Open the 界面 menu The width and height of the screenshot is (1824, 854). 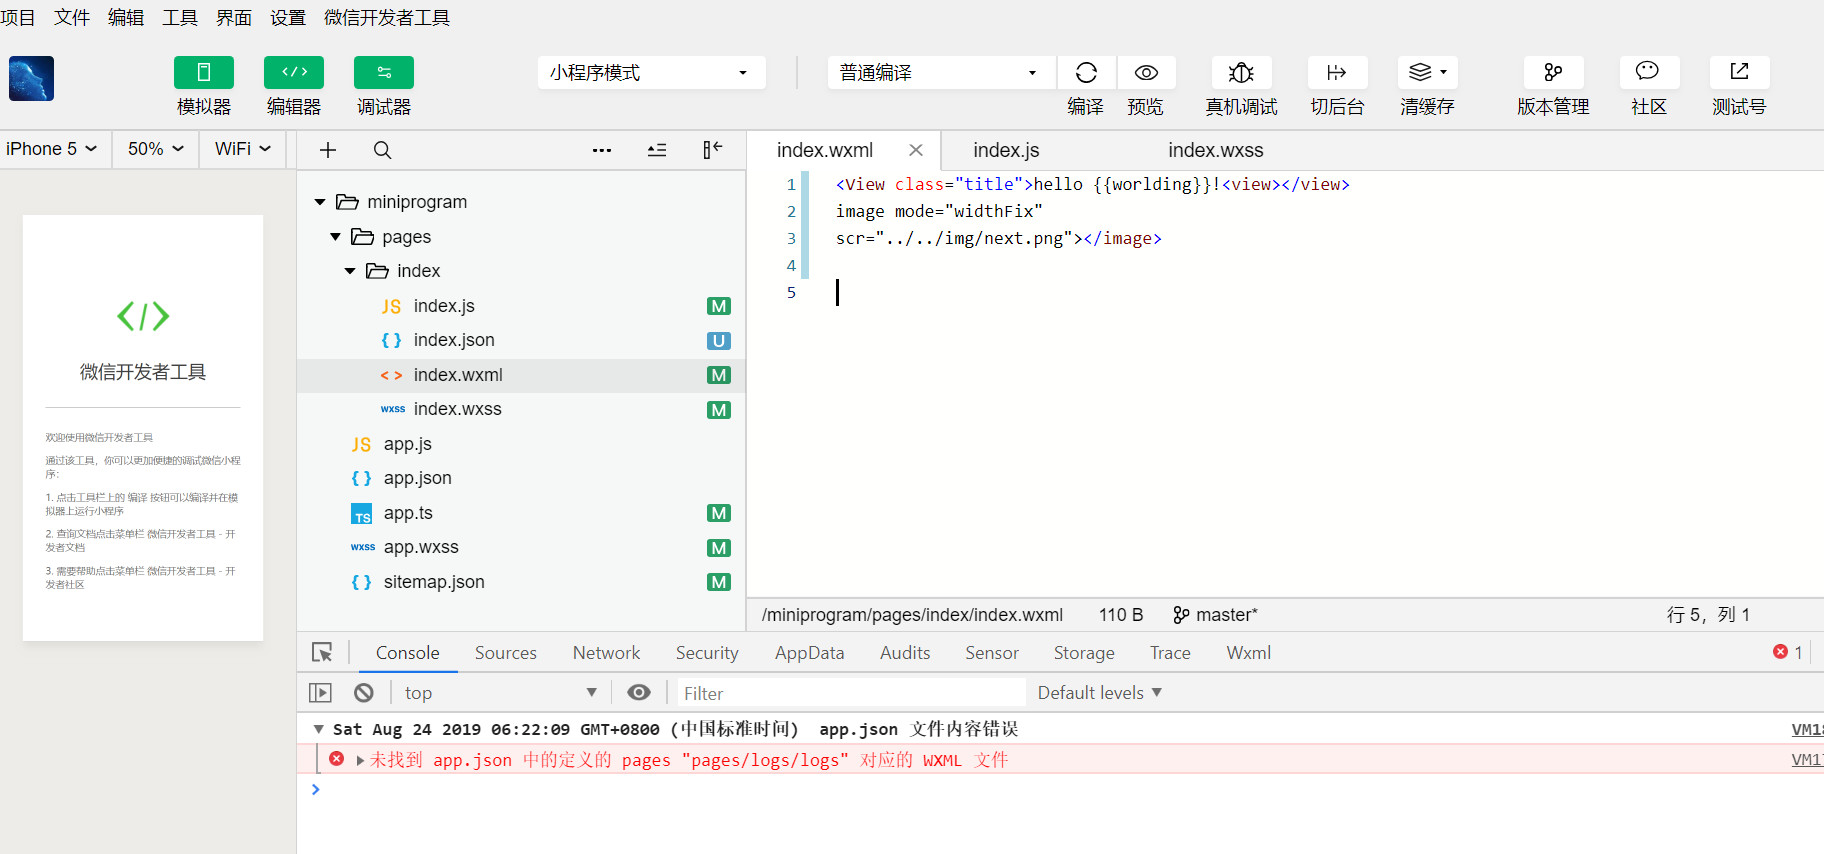click(234, 18)
